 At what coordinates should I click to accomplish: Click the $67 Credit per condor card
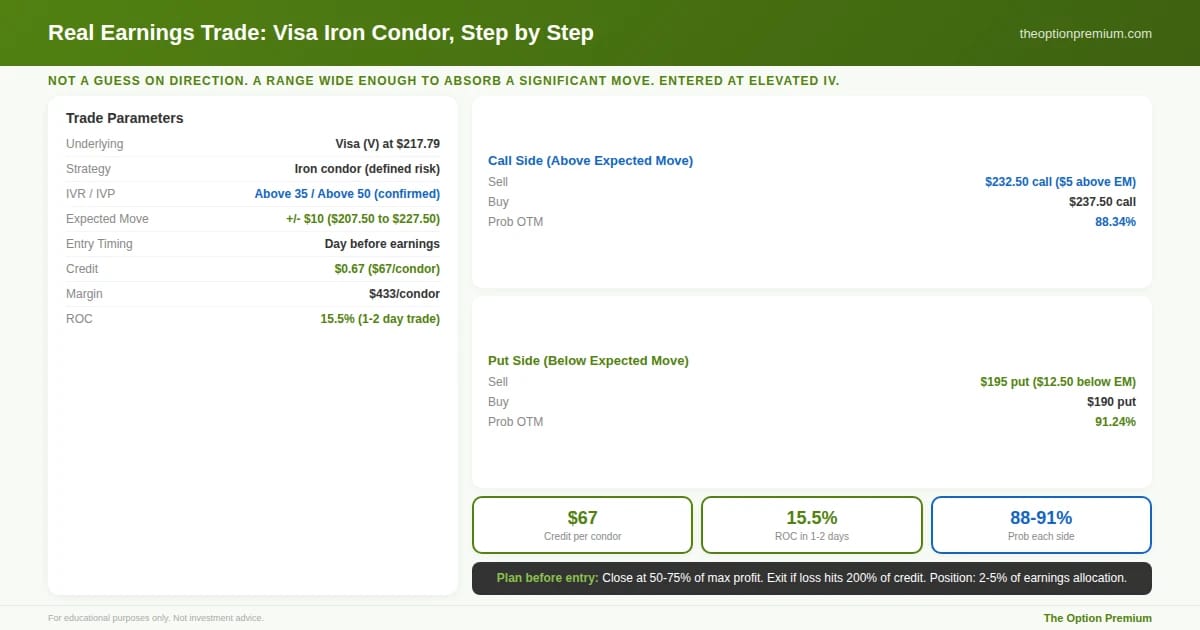tap(582, 525)
